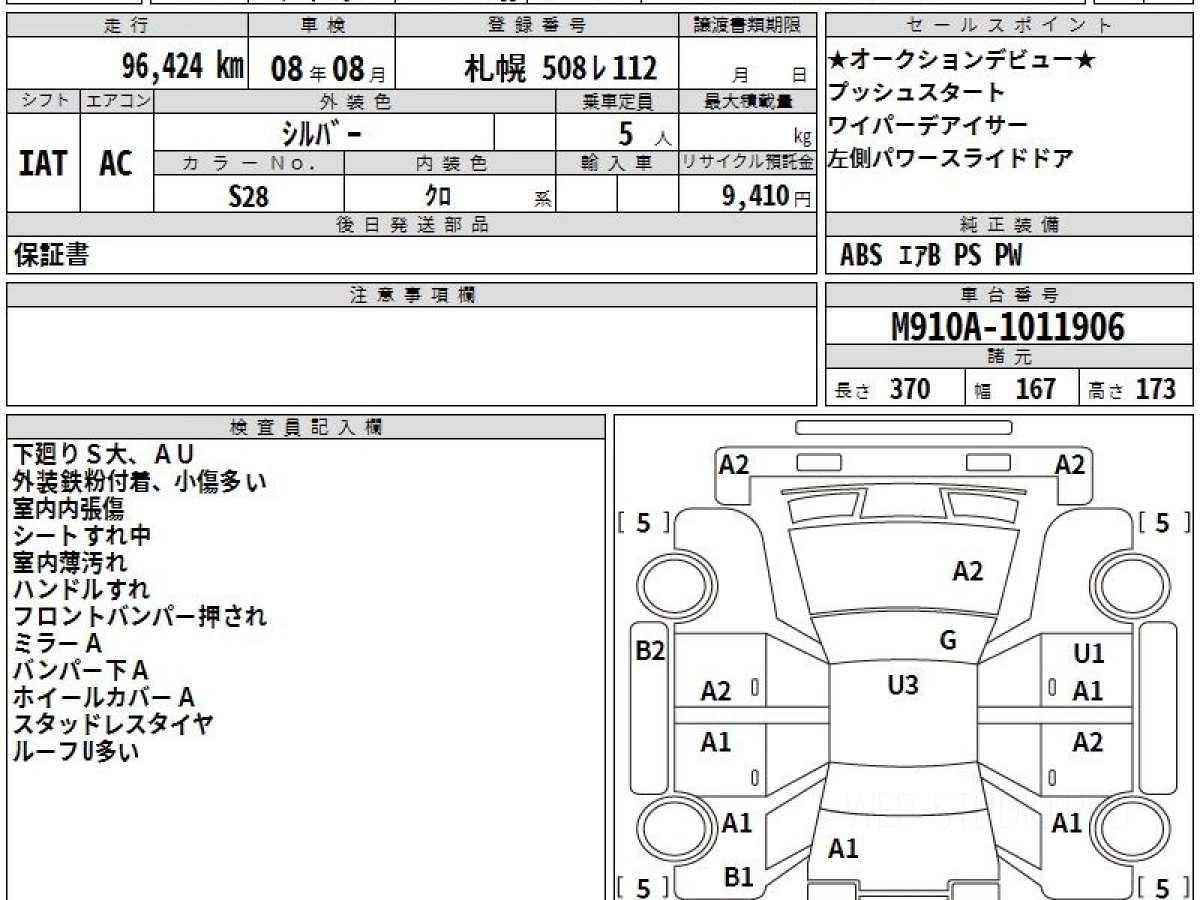The image size is (1200, 900).
Task: Select the U1 damage mark
Action: 1088,654
